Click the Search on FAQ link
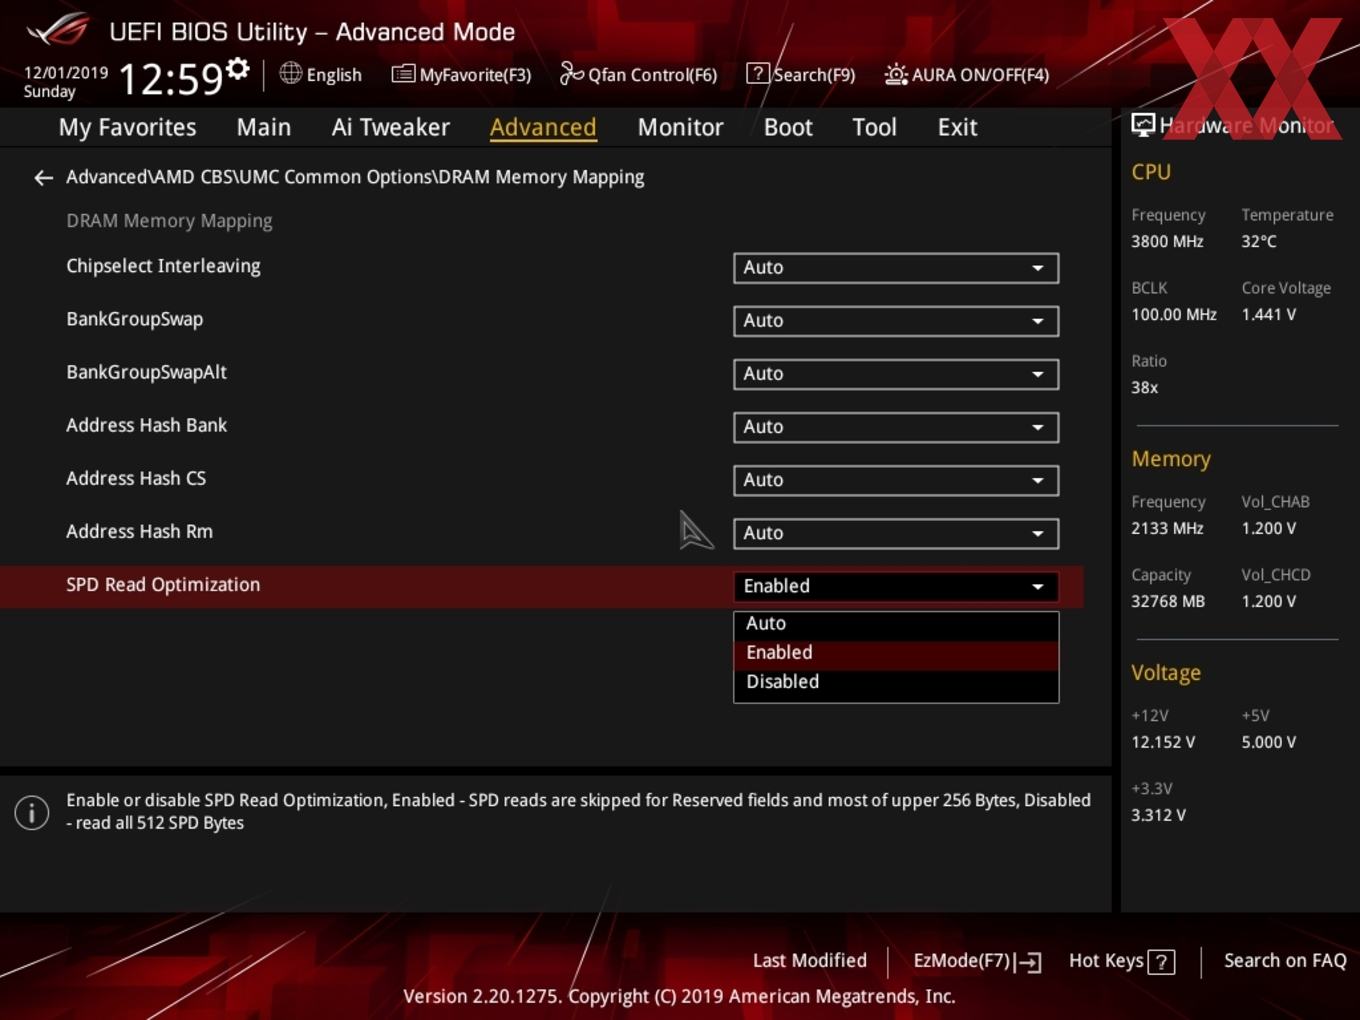 coord(1285,961)
